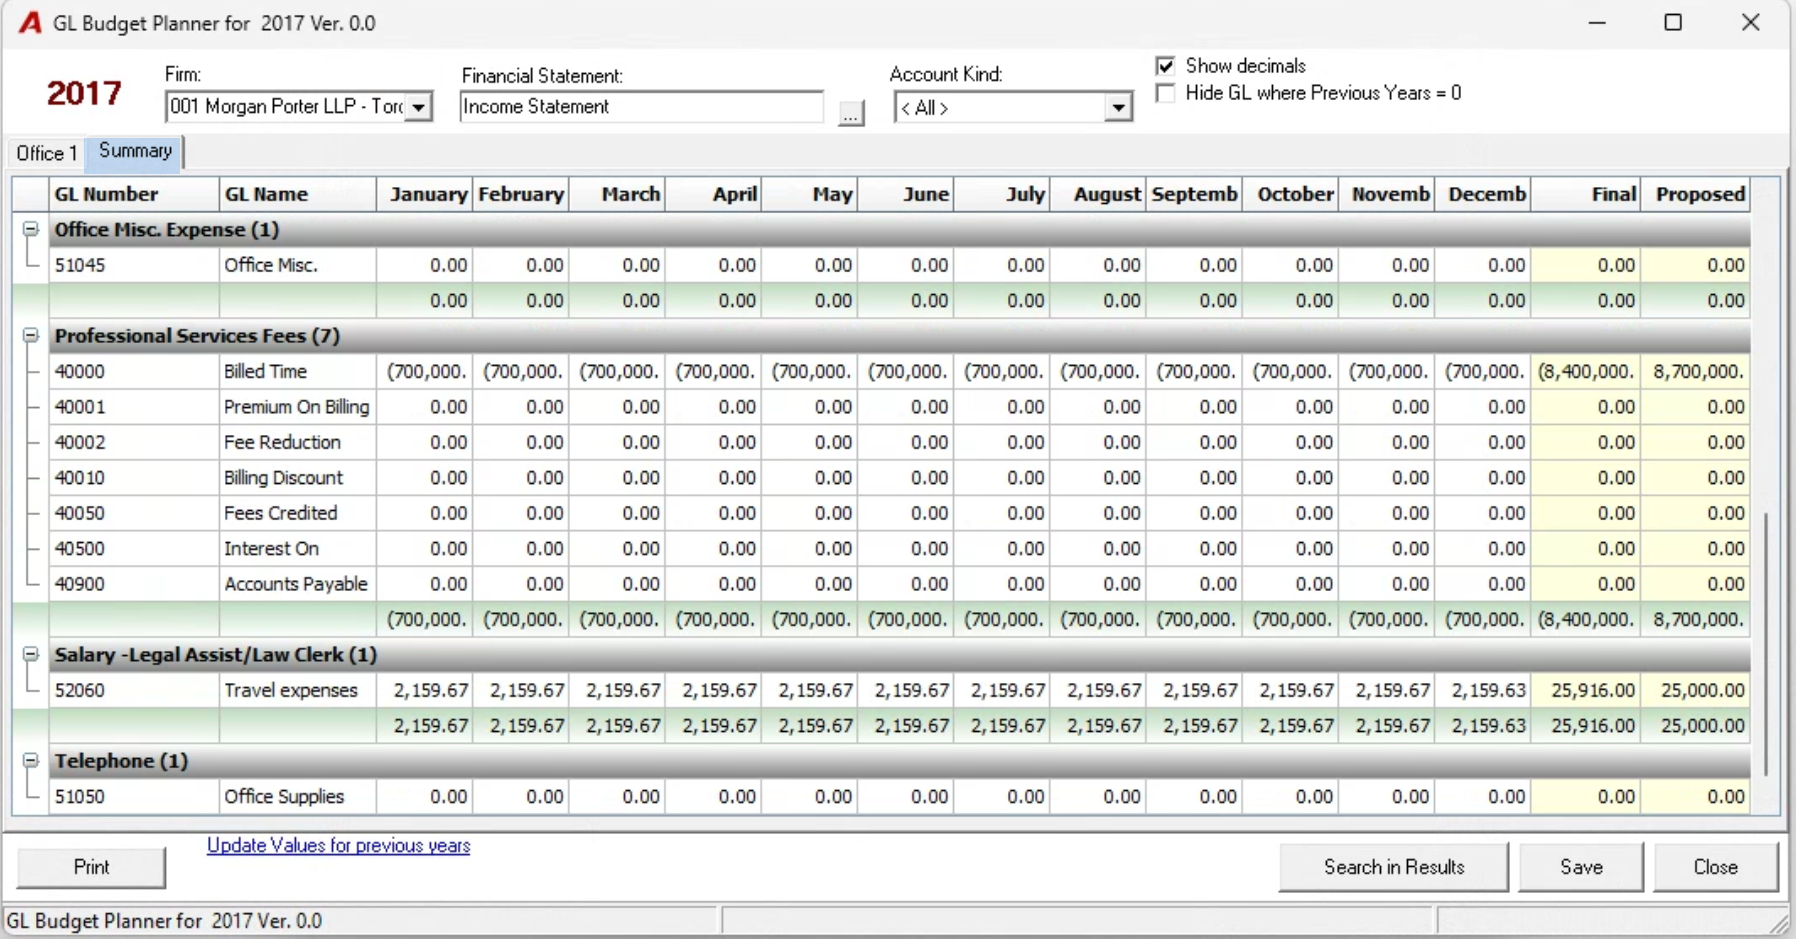Open the Firm dropdown list
Viewport: 1796px width, 939px height.
(x=420, y=107)
